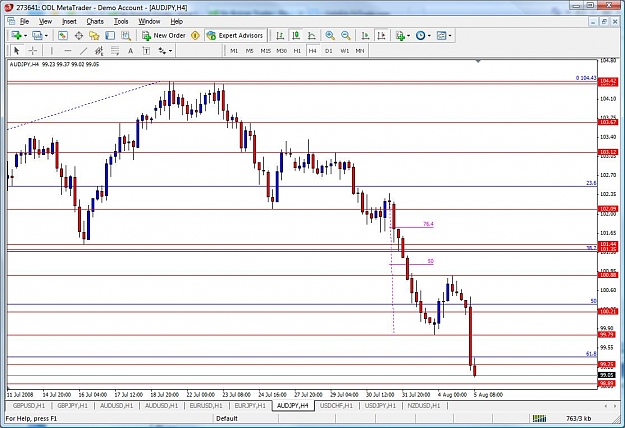
Task: Switch to the EURJPY,H1 chart tab
Action: click(250, 406)
